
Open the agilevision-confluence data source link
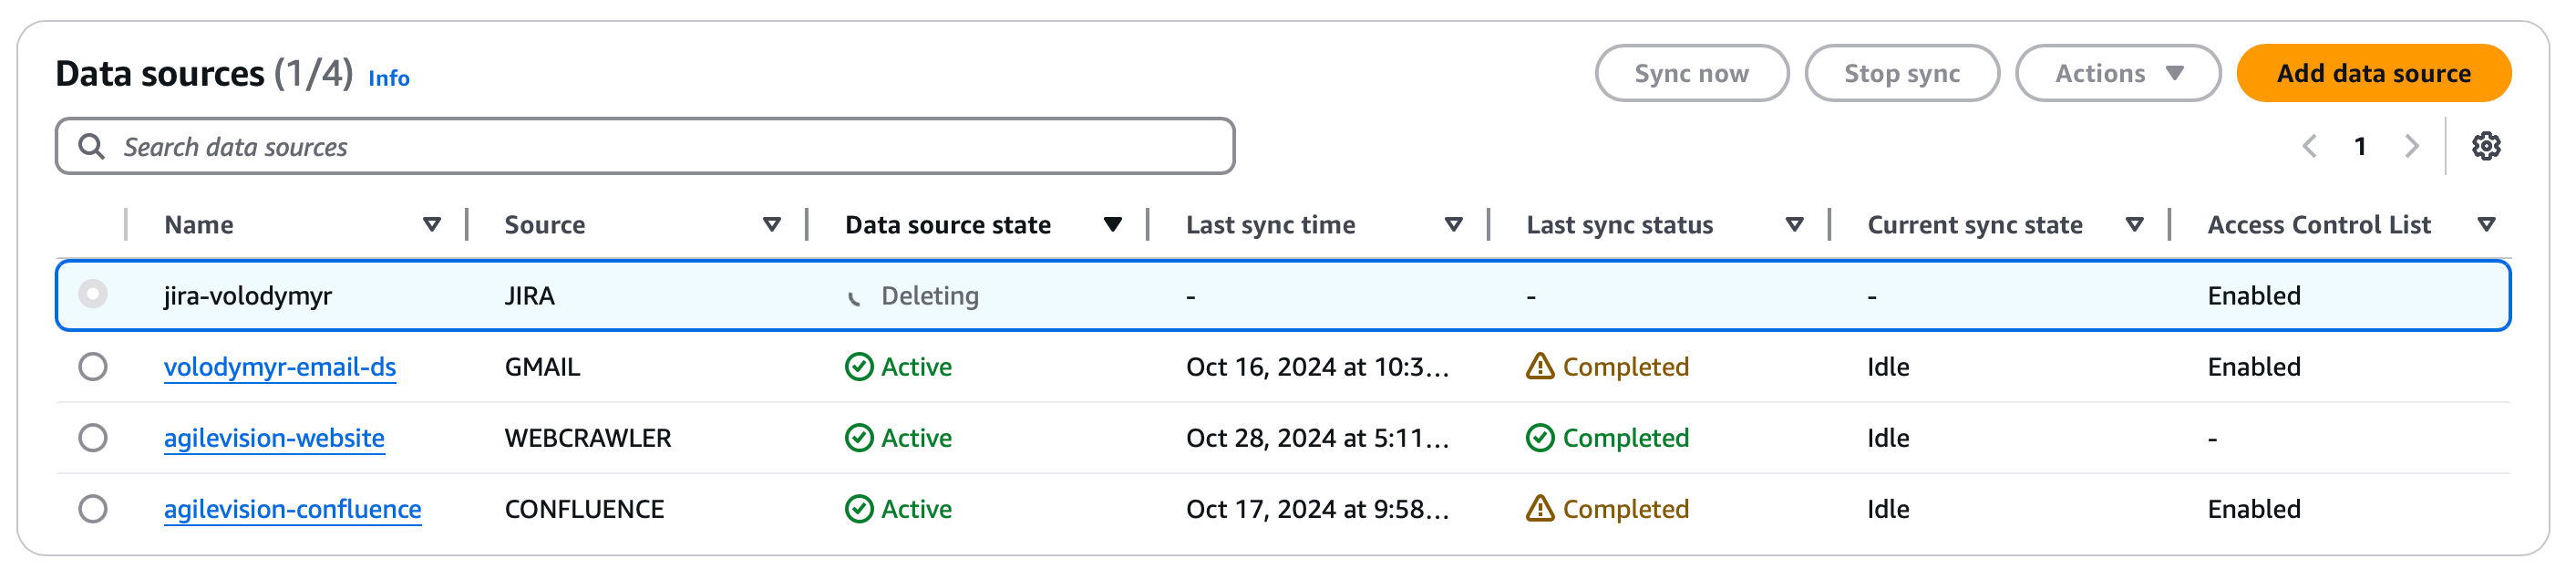coord(292,509)
